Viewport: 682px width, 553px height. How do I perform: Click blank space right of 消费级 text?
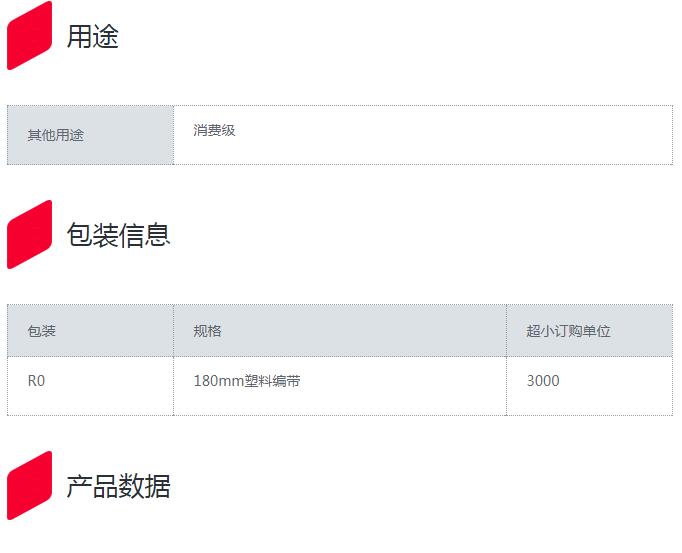(x=450, y=135)
